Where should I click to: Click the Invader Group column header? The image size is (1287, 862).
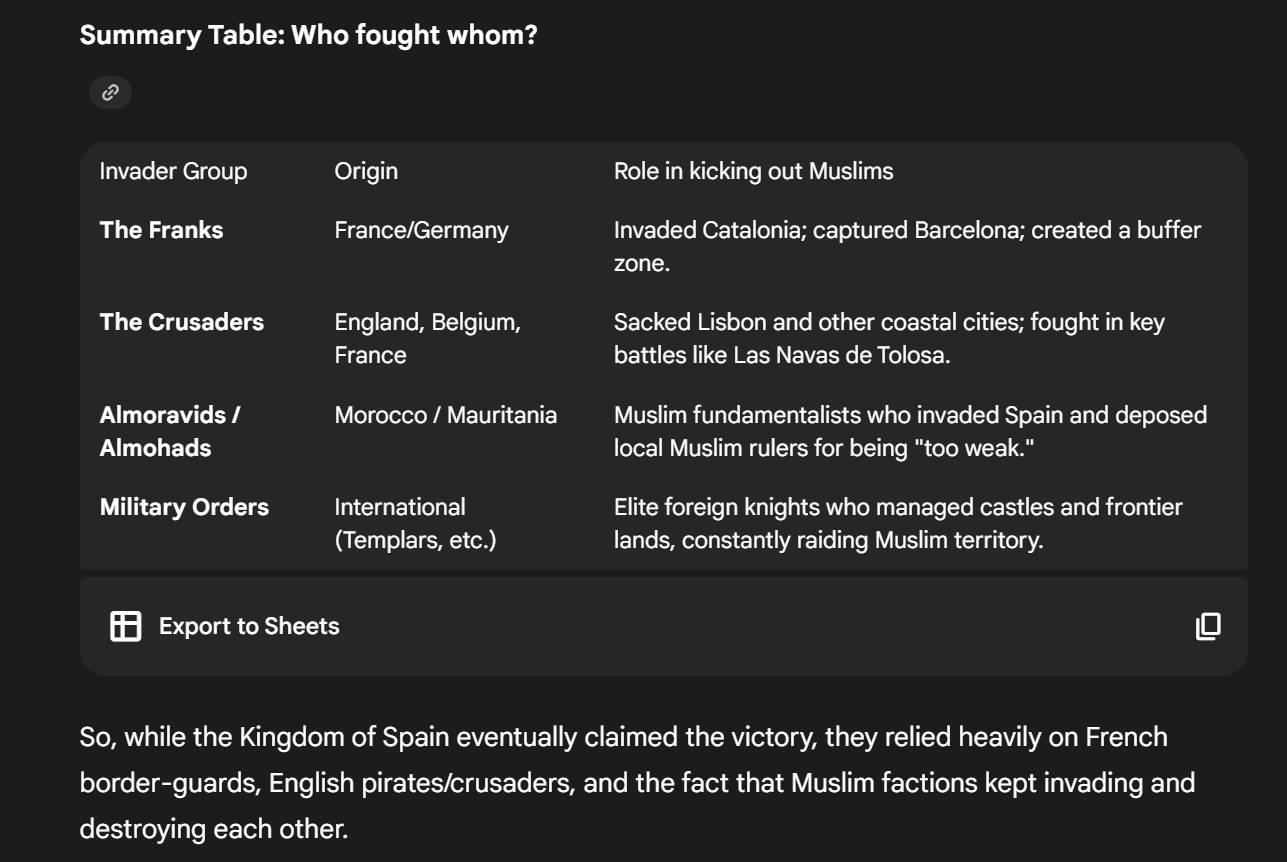[x=173, y=171]
